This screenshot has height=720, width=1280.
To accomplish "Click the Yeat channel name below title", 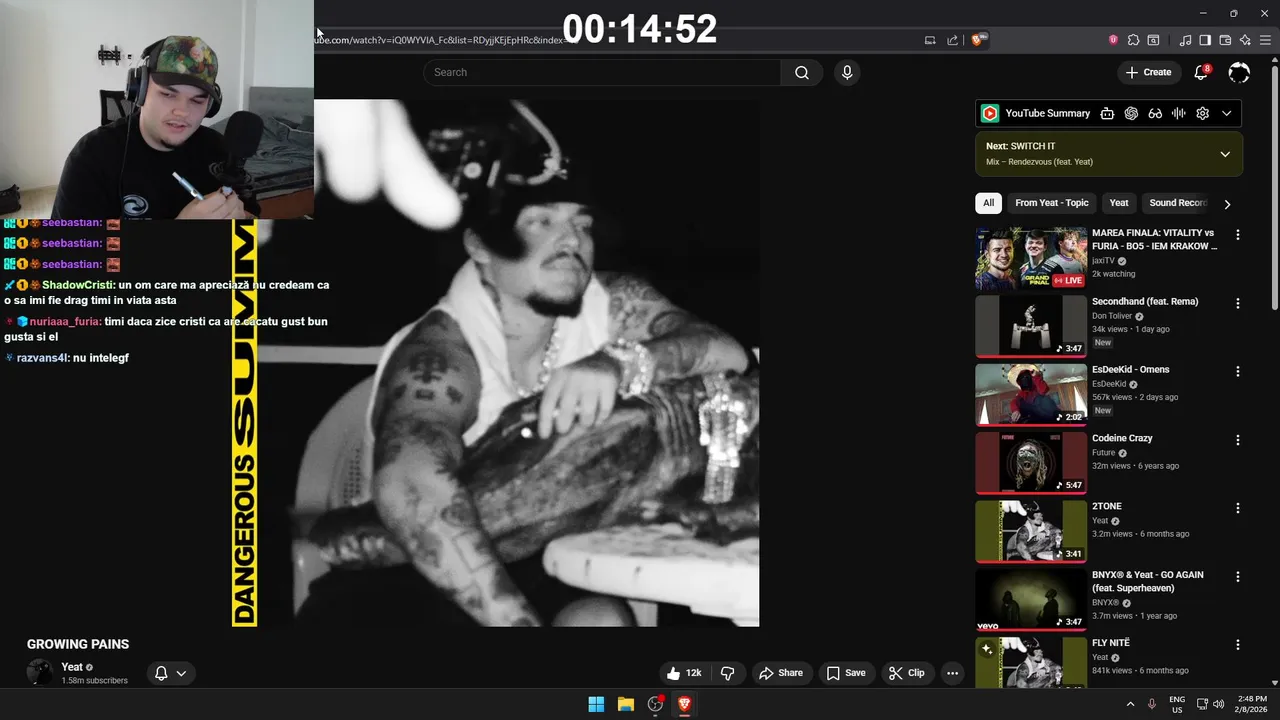I will coord(72,667).
